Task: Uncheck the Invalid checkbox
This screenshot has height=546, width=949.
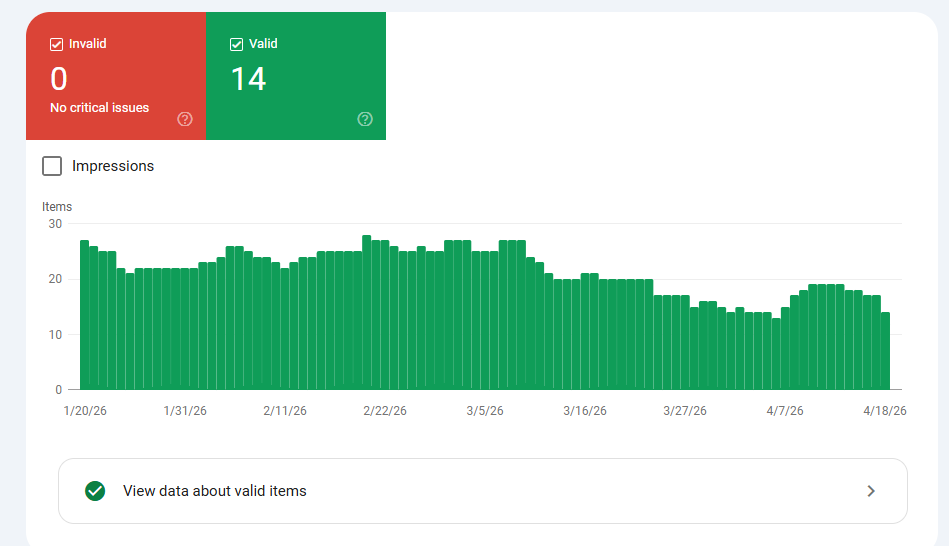Action: click(57, 44)
